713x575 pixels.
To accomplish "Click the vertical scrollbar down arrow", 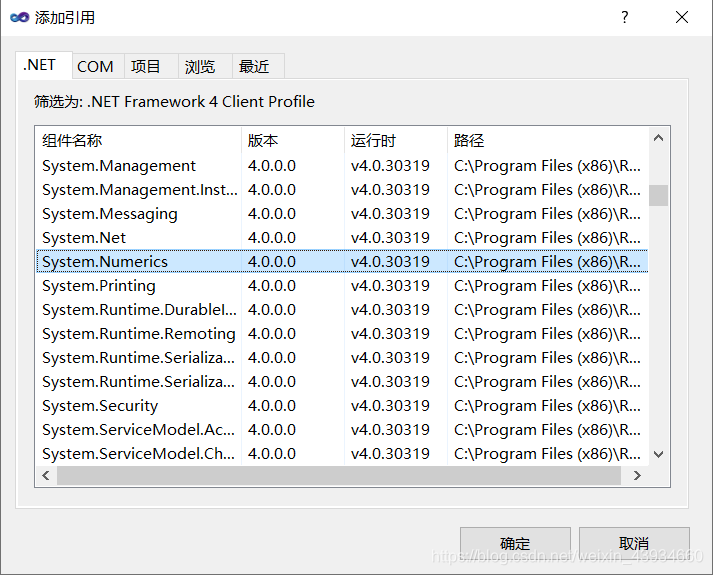I will pyautogui.click(x=658, y=454).
